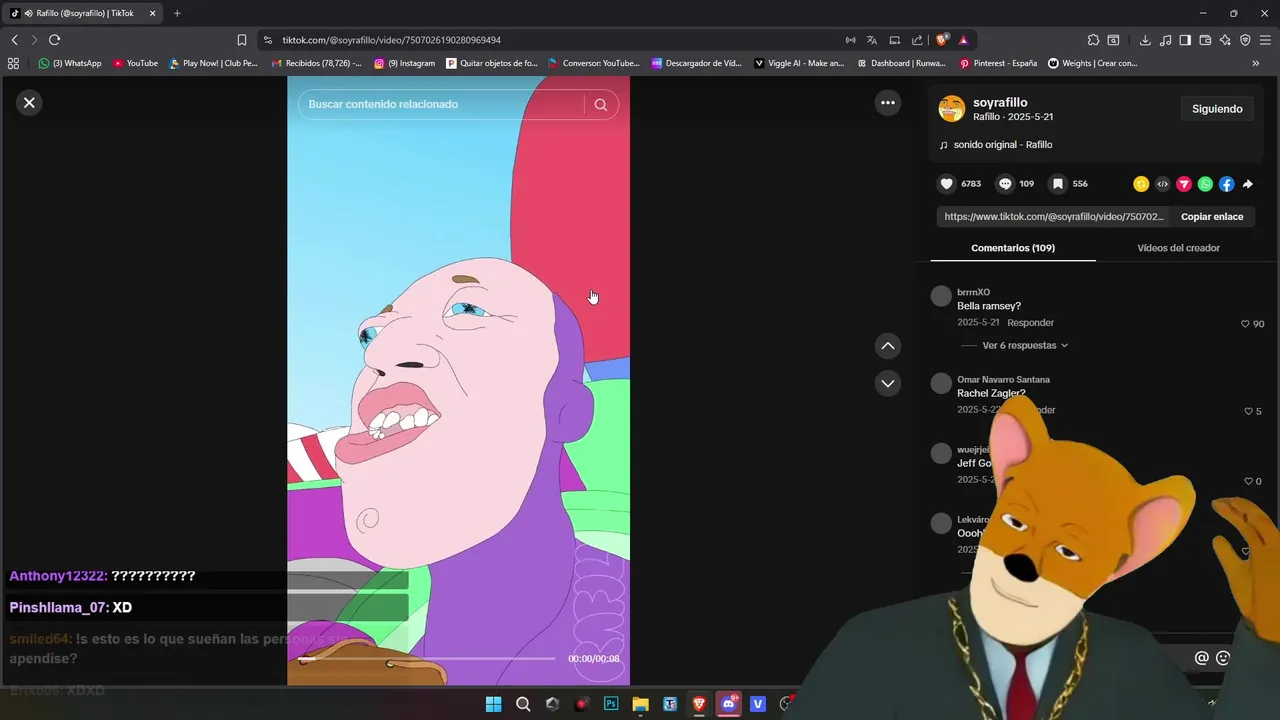Show hidden bookmarks with double chevron
This screenshot has width=1280, height=720.
(x=1256, y=63)
